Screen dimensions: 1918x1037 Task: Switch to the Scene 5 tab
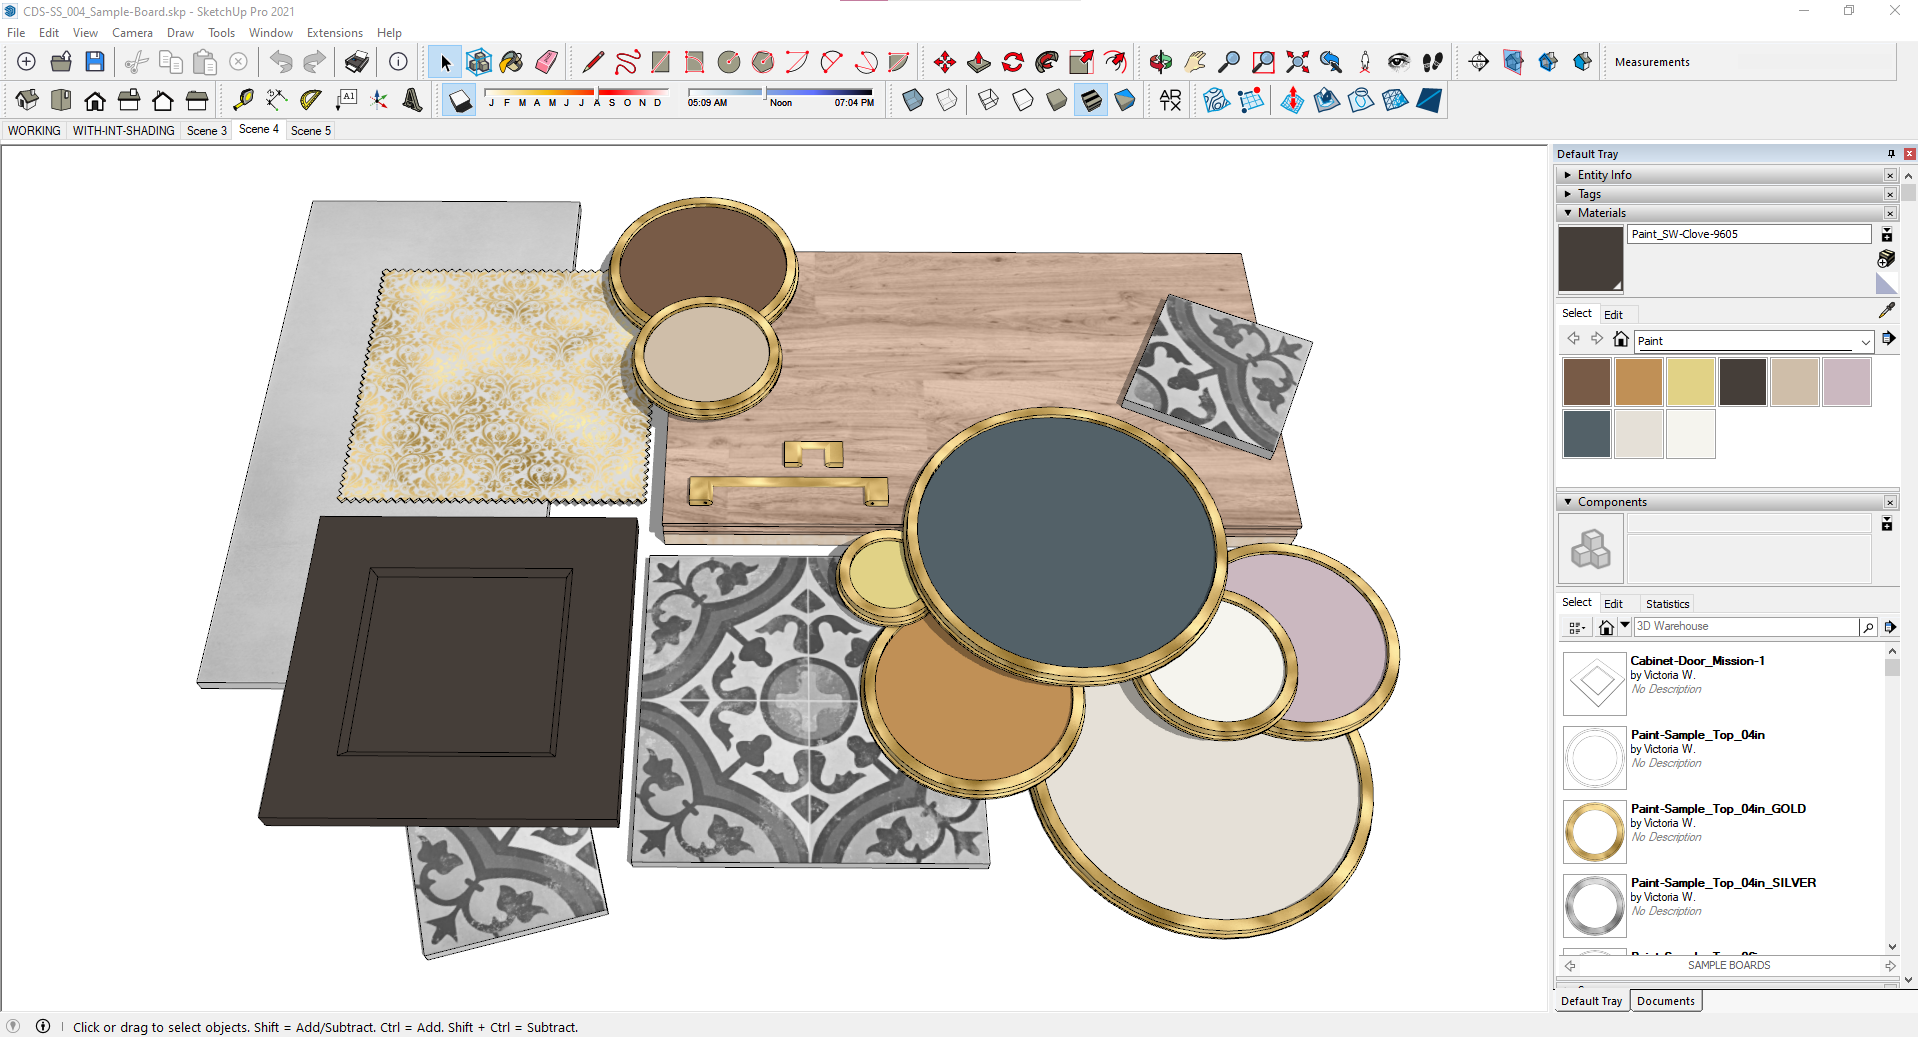[x=310, y=130]
